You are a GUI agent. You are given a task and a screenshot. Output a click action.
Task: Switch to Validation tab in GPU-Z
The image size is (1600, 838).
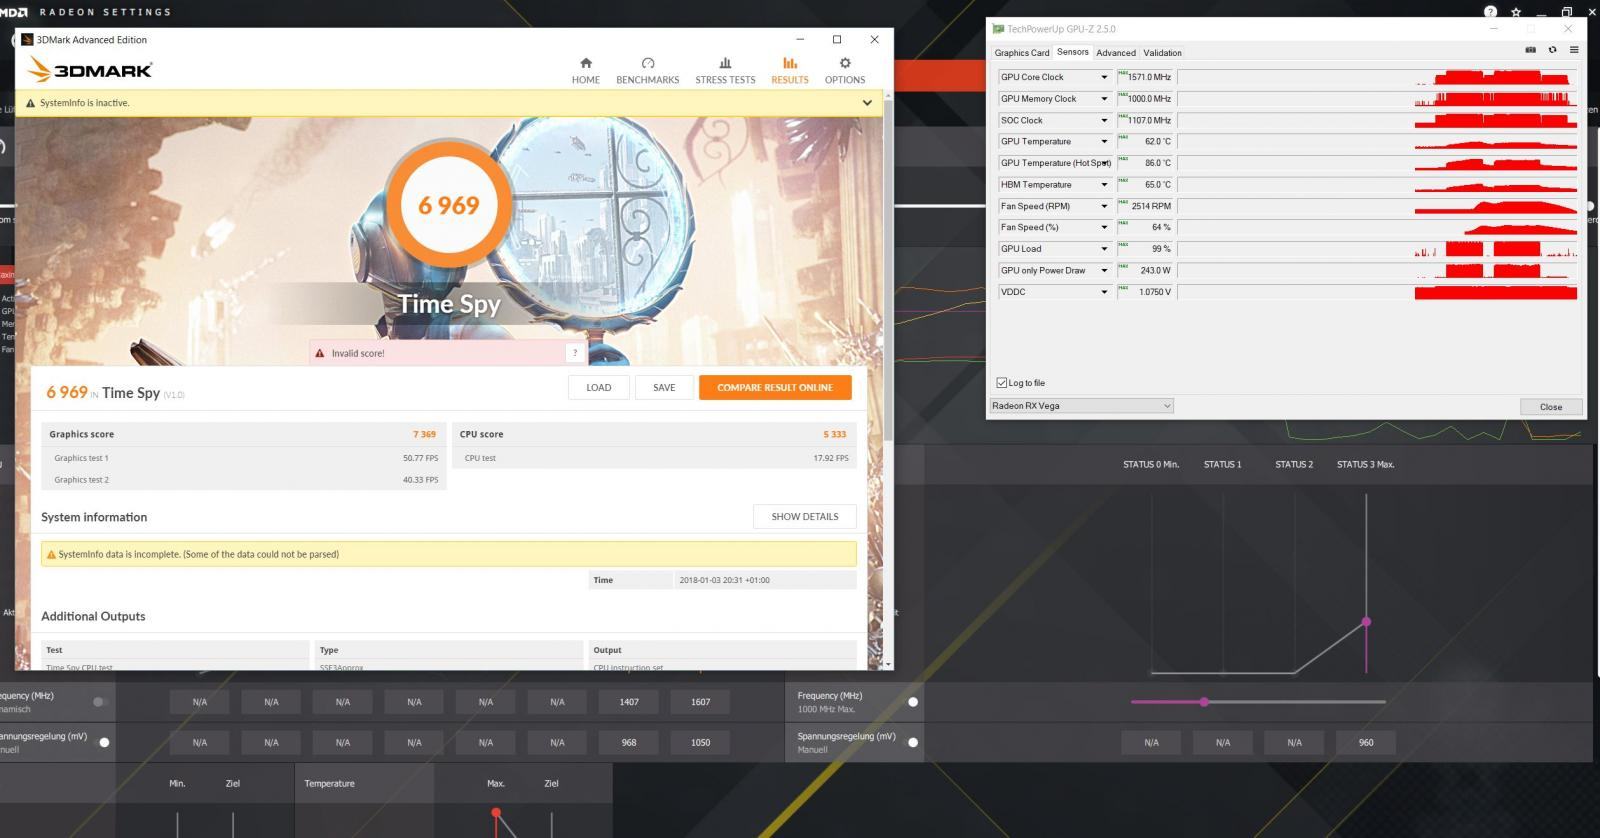tap(1162, 53)
